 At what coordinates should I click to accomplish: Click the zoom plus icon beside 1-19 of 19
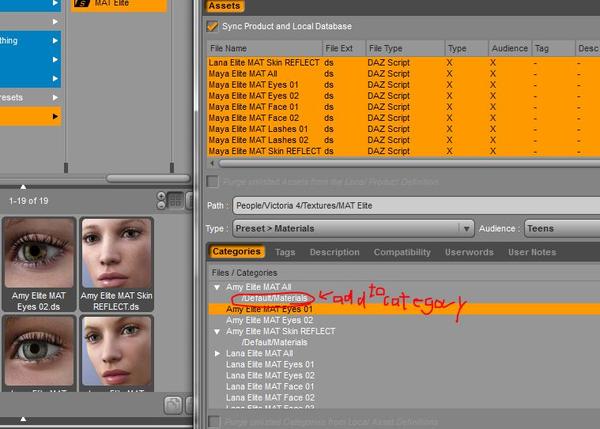161,196
